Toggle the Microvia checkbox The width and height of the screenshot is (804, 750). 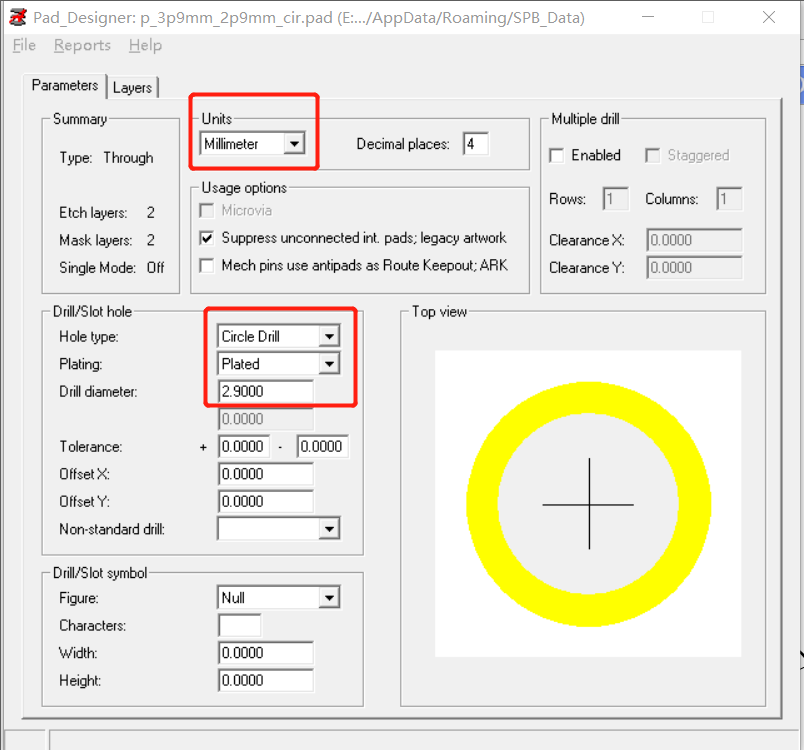(x=207, y=210)
